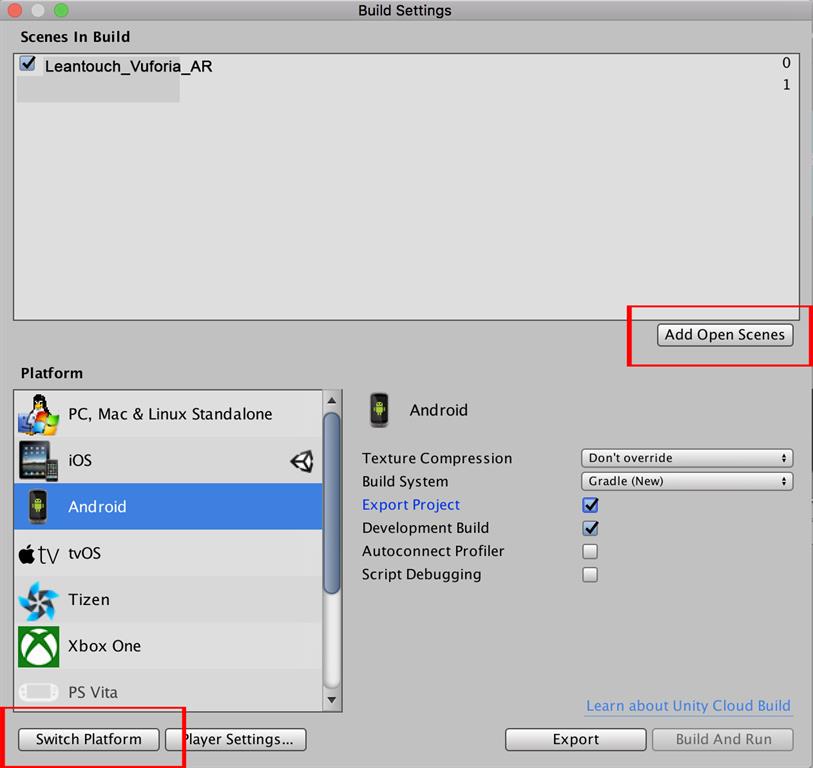Click the PC, Mac & Linux Standalone platform icon
The width and height of the screenshot is (813, 768).
tap(38, 414)
